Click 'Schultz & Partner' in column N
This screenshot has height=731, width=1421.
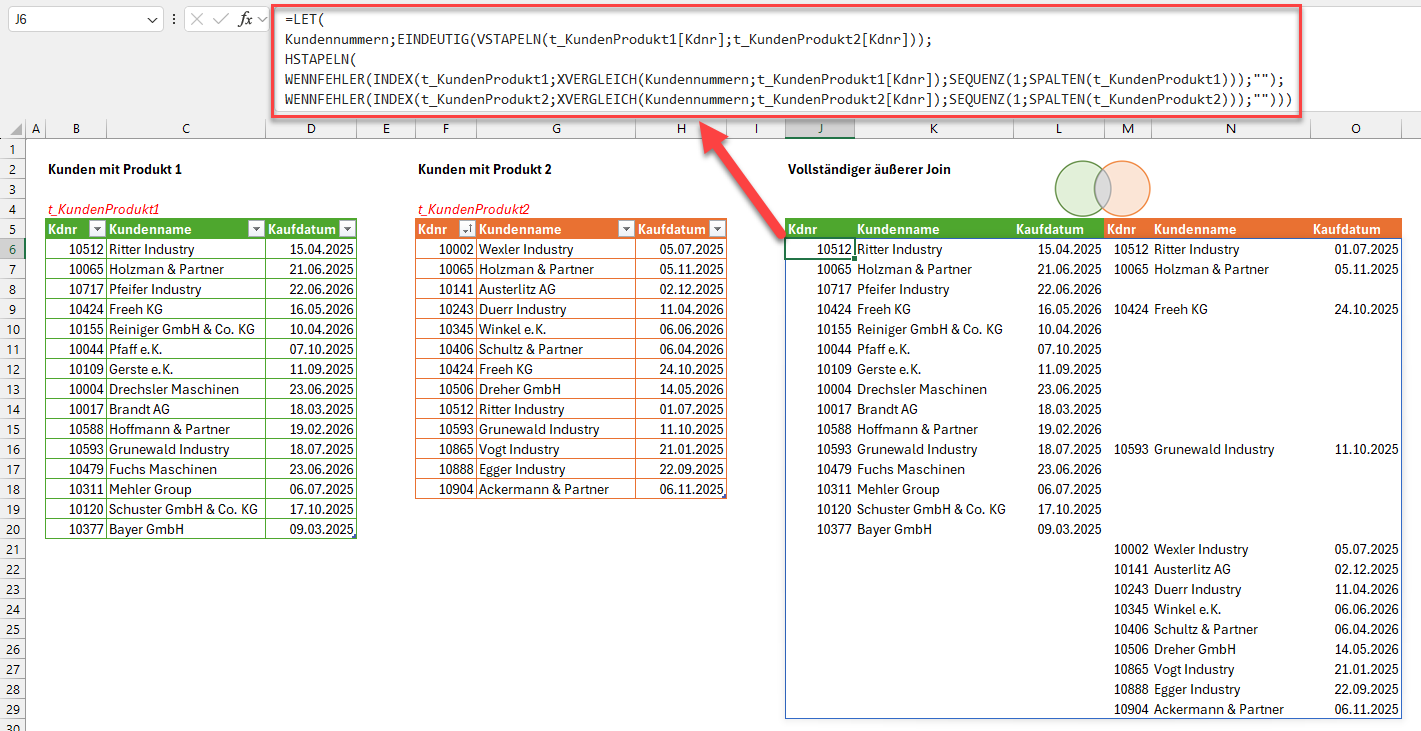click(x=1206, y=629)
